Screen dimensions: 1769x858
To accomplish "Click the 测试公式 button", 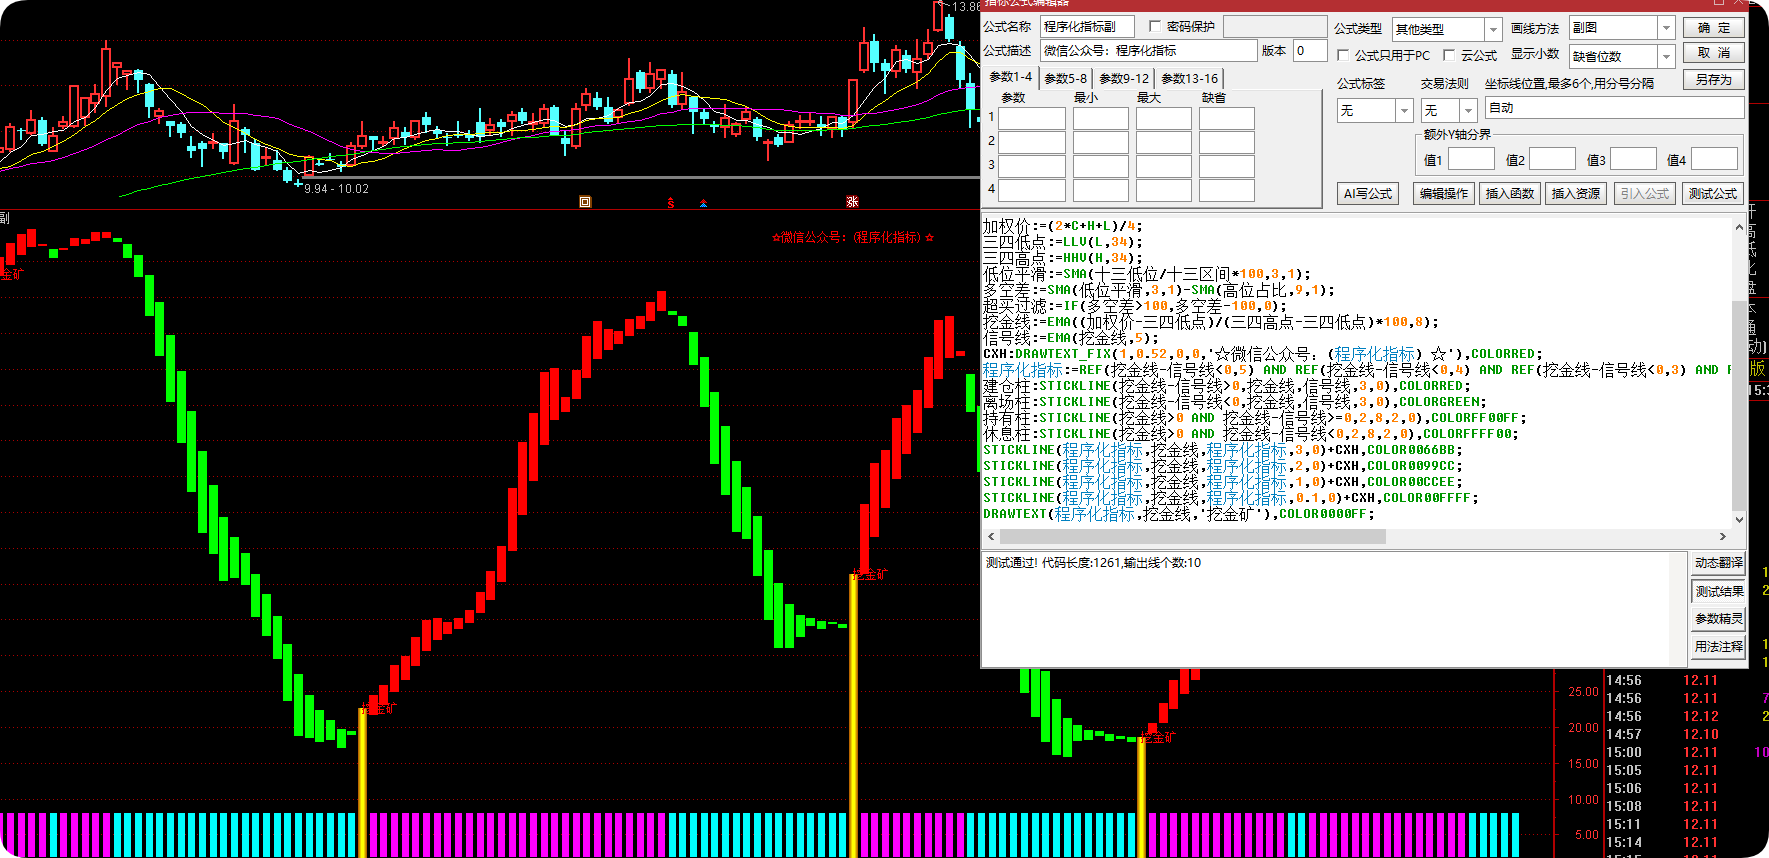I will click(x=1713, y=194).
